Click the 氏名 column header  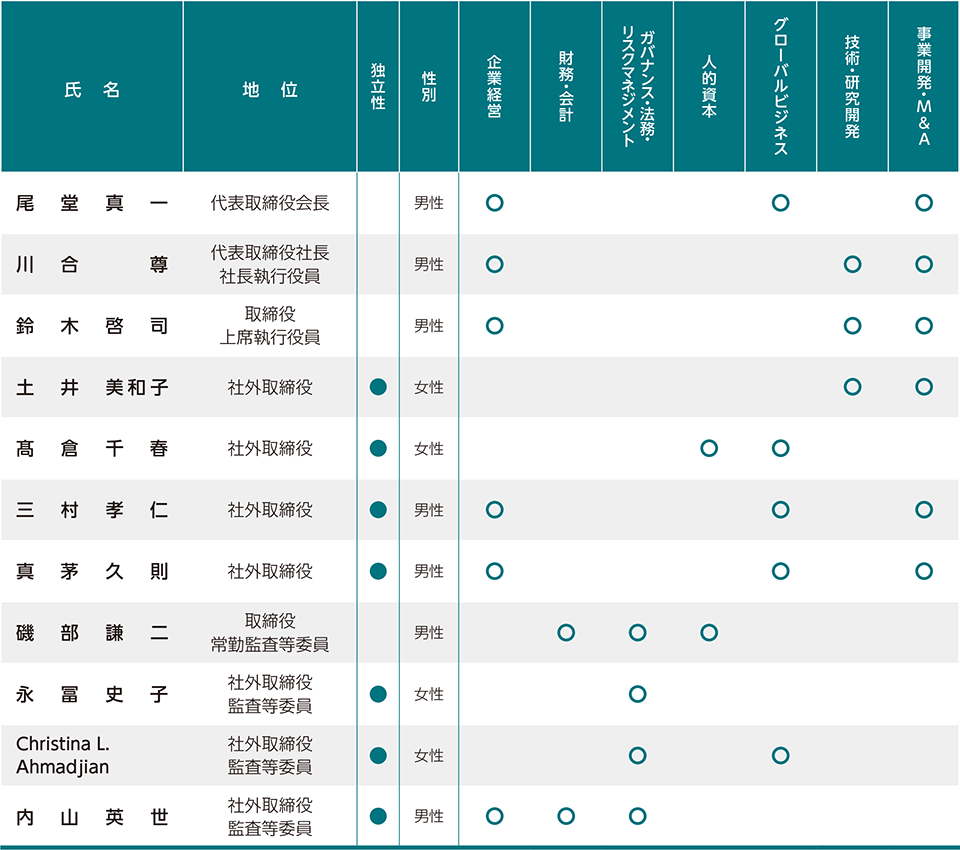click(92, 86)
